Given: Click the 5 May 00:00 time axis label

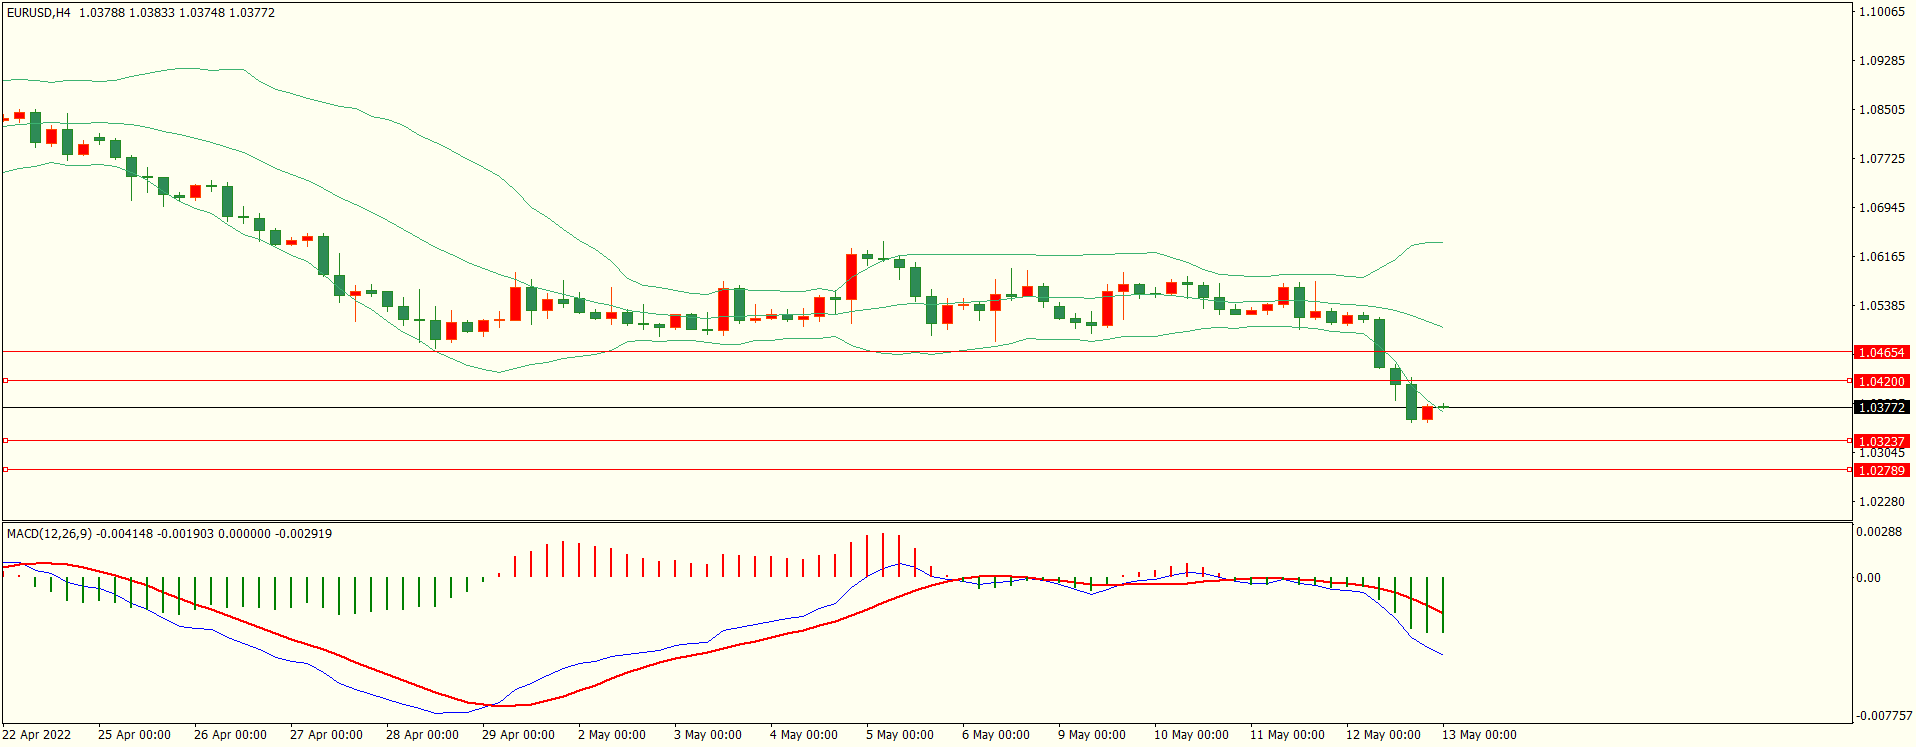Looking at the screenshot, I should pyautogui.click(x=900, y=735).
